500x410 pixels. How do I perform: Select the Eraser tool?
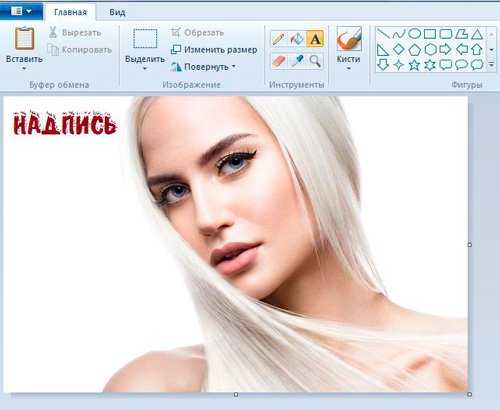click(x=279, y=61)
